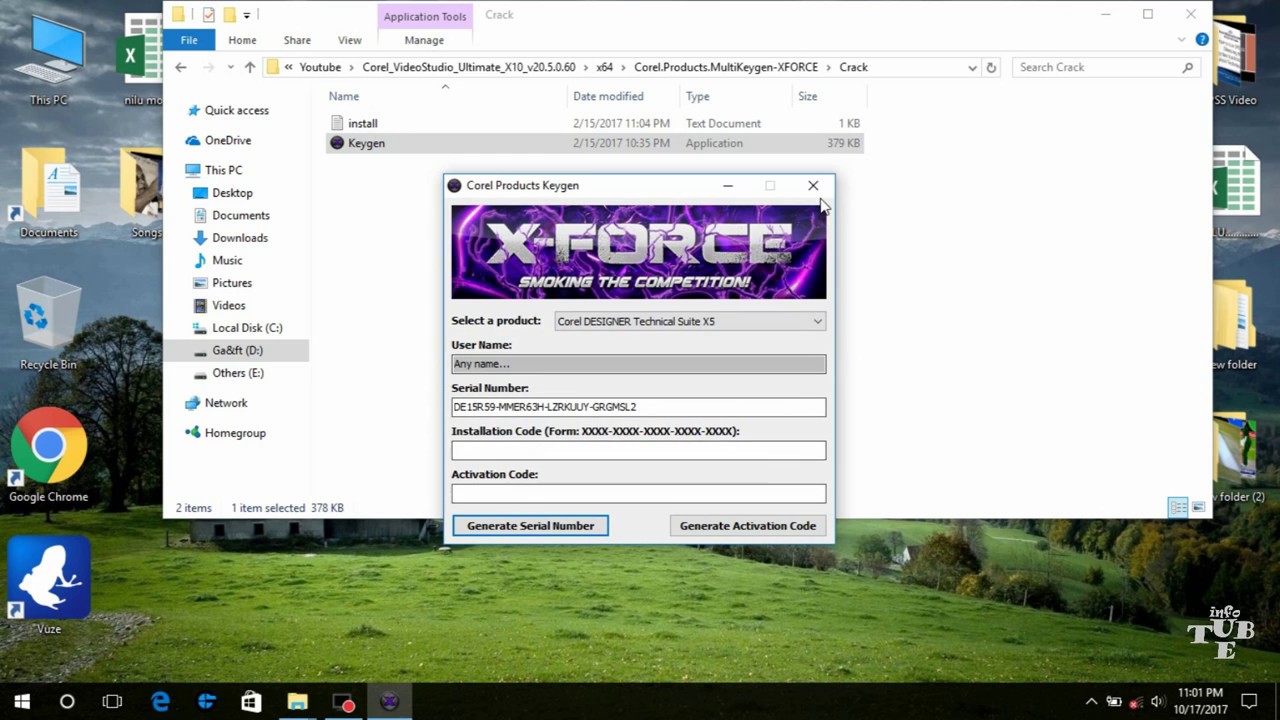Open Videos folder in sidebar

click(228, 305)
